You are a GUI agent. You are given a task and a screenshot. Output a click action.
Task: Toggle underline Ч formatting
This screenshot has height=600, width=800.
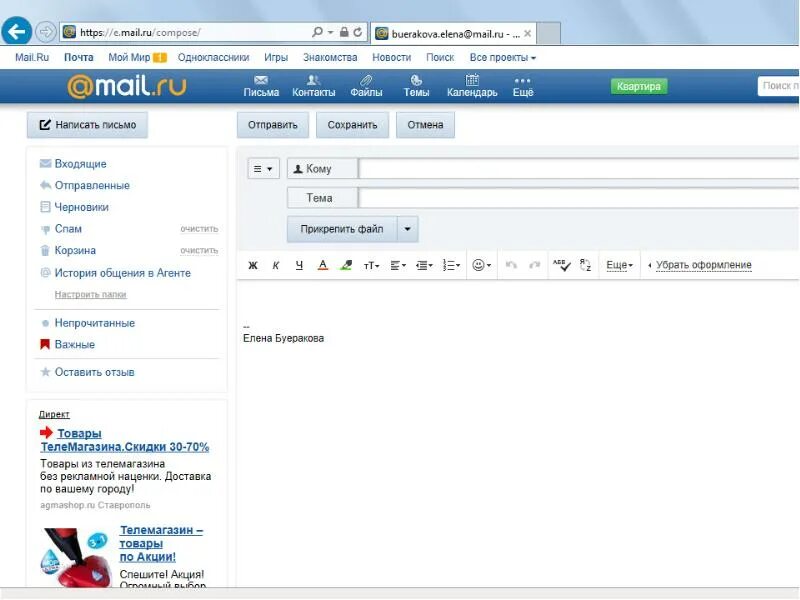tap(299, 265)
